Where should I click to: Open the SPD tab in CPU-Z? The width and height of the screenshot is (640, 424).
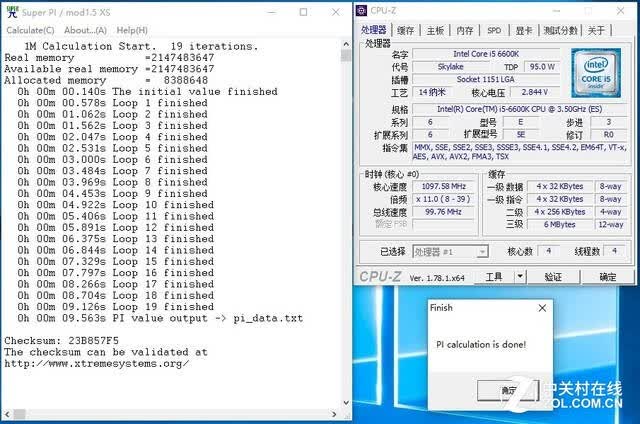[x=494, y=30]
